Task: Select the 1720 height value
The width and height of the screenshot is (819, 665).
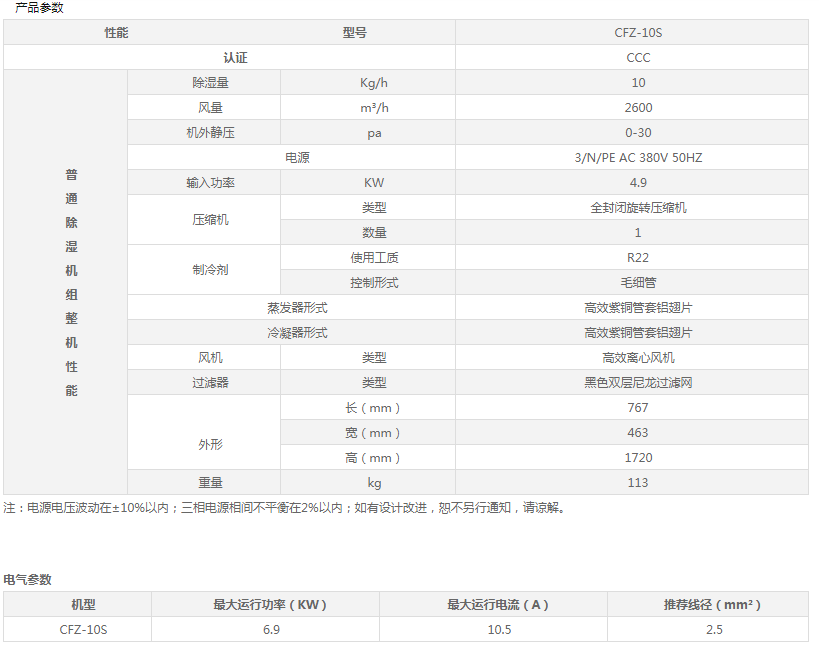Action: (x=638, y=458)
